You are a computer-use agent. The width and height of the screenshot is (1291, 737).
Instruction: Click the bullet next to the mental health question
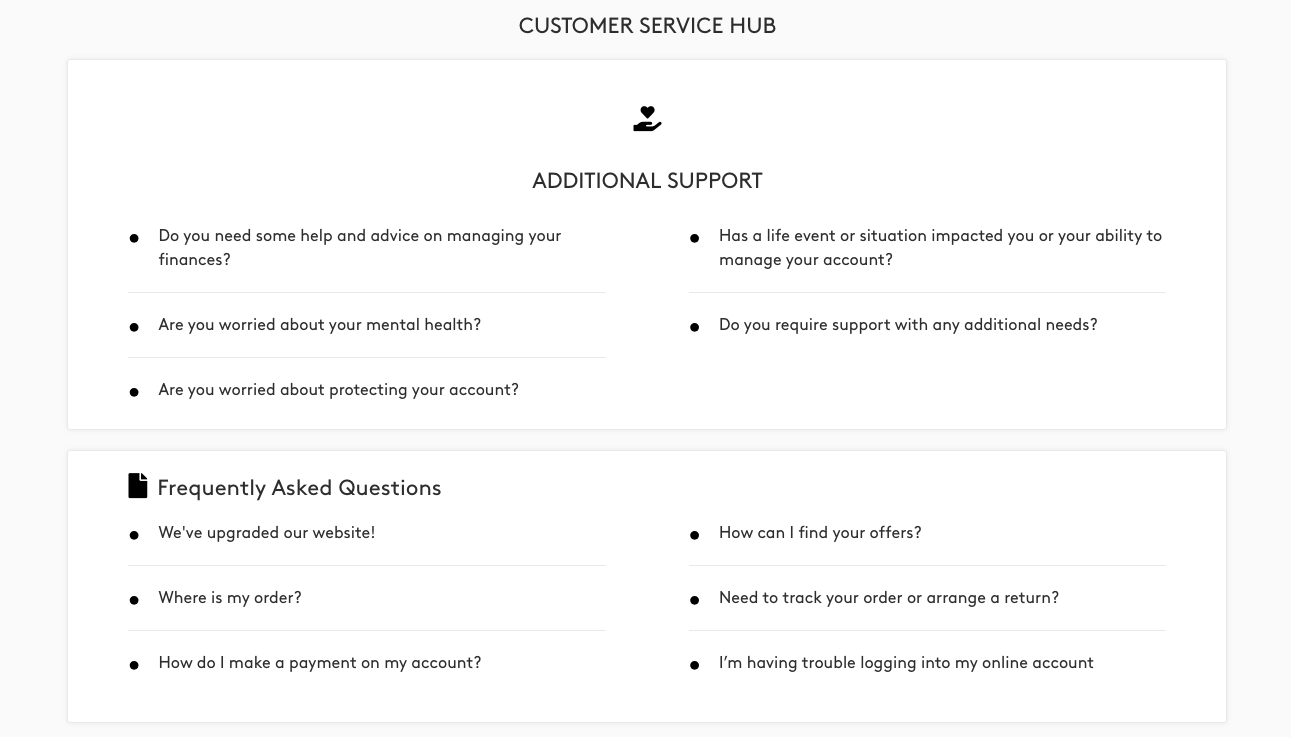(134, 327)
